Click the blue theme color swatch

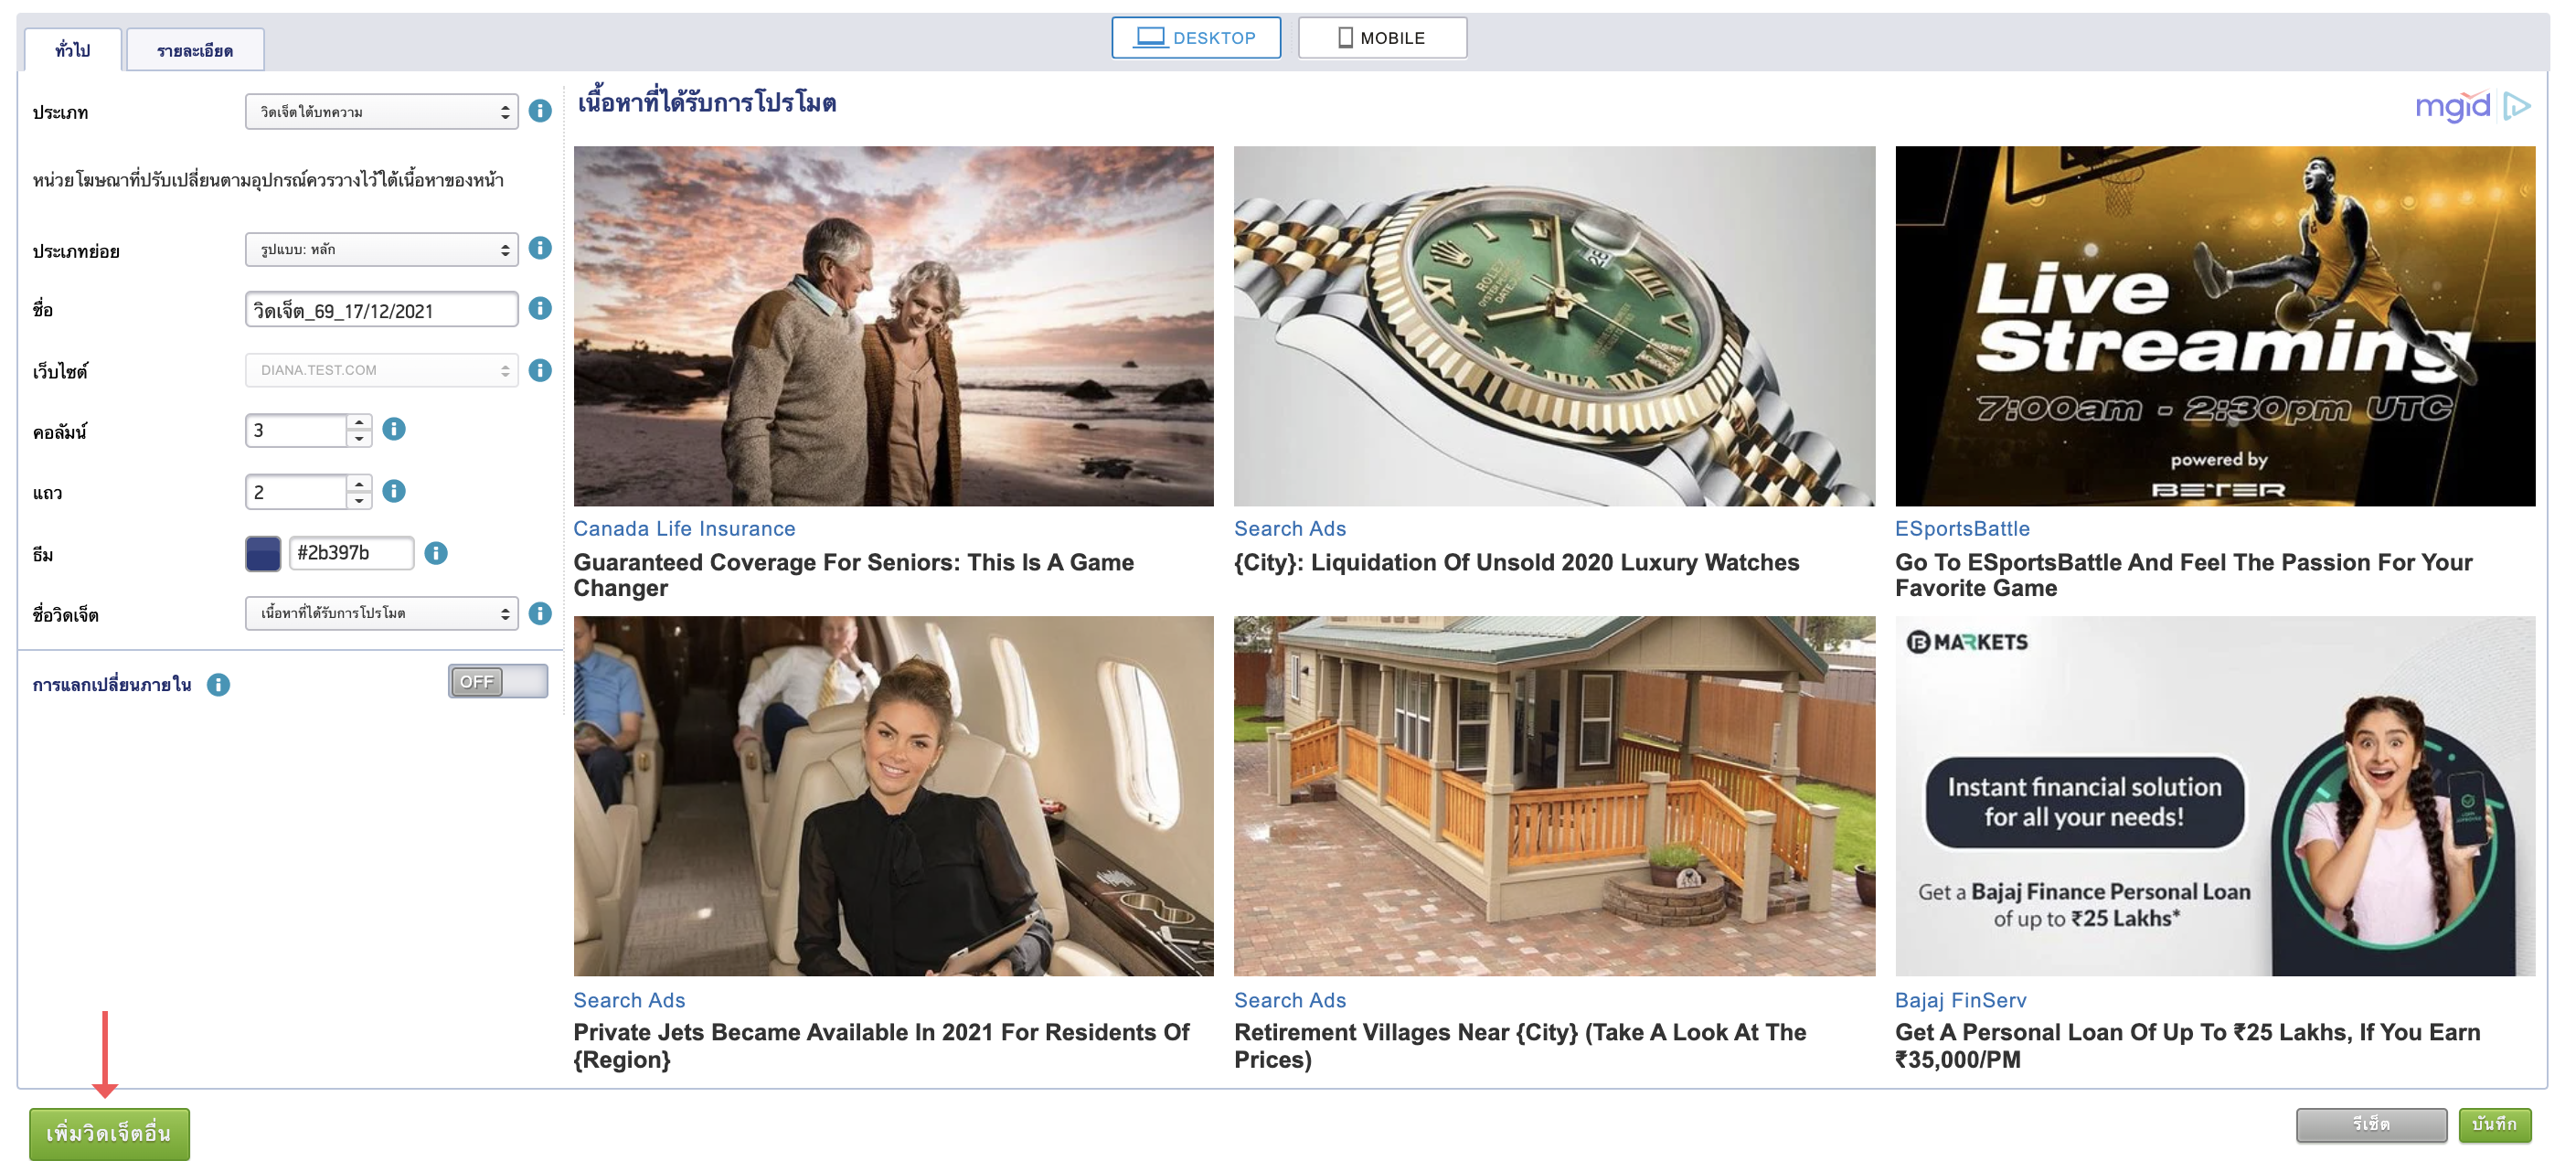click(x=263, y=553)
